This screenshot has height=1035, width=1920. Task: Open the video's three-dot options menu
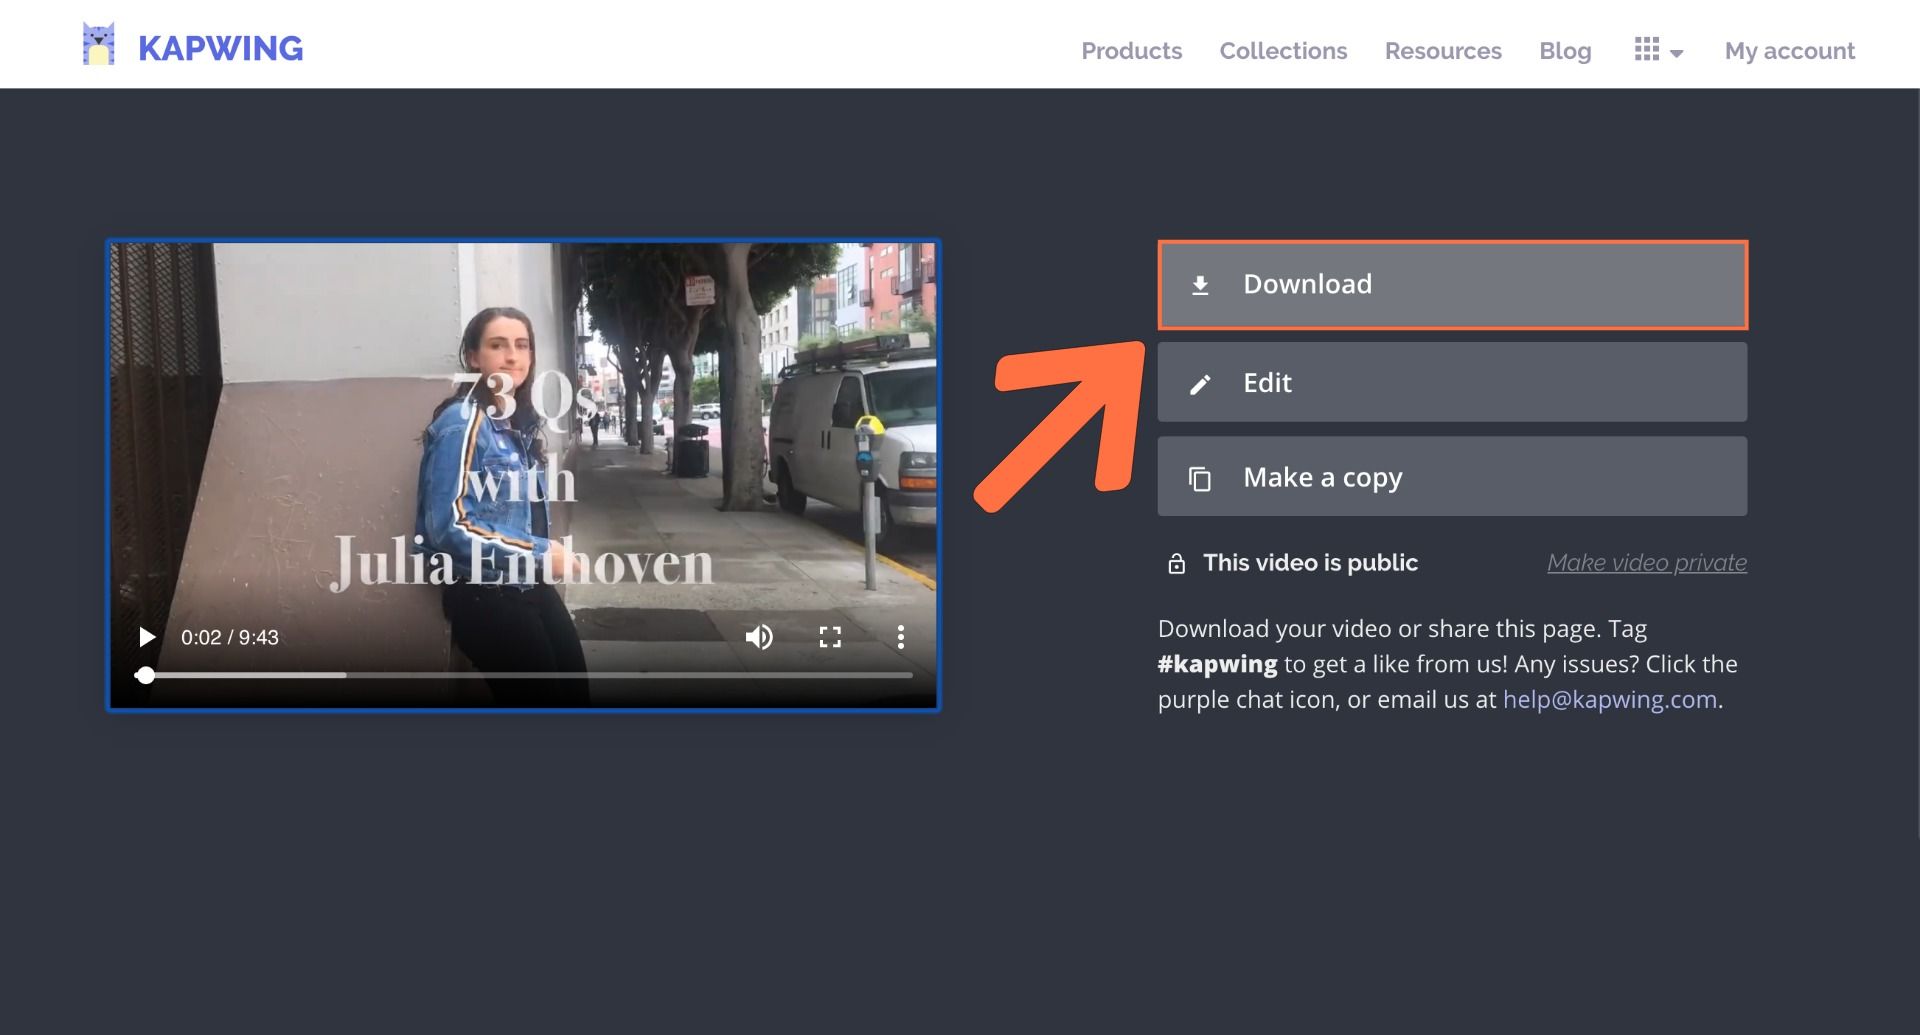click(x=900, y=637)
